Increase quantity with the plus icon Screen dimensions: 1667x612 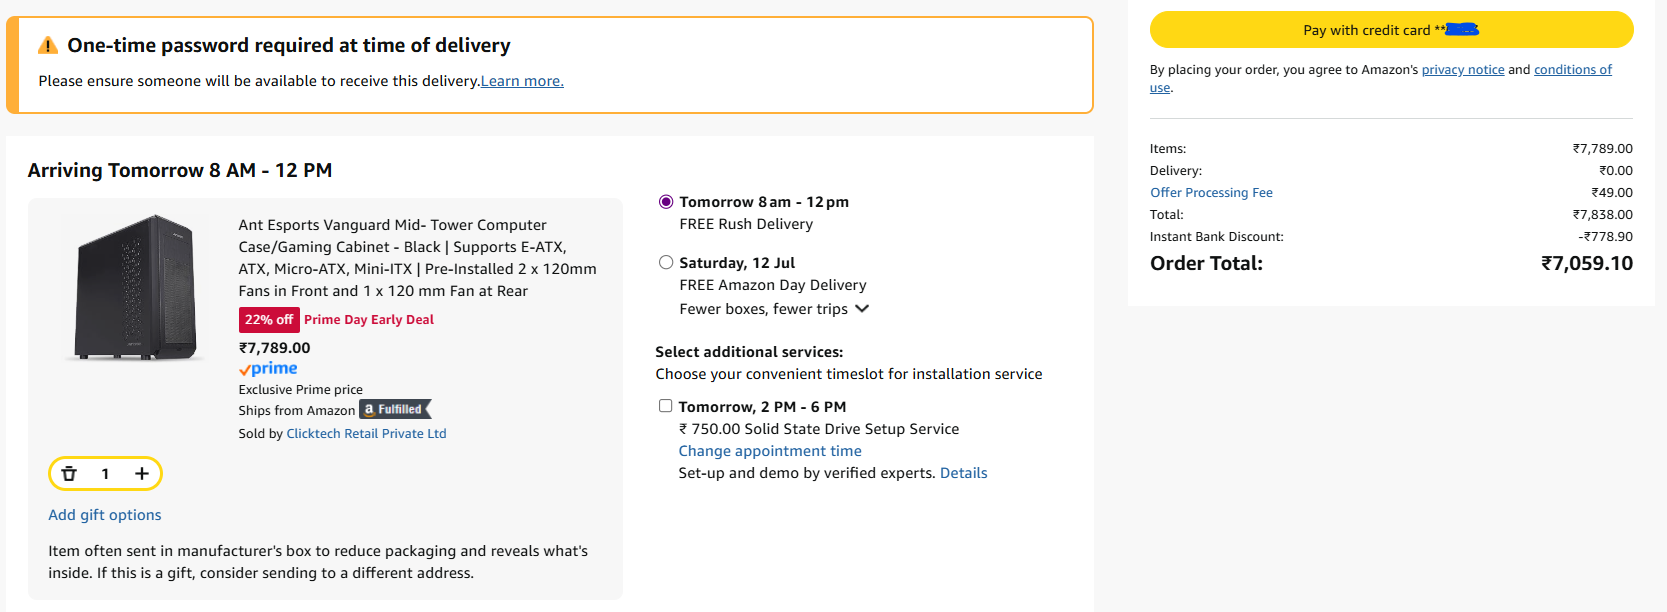point(142,474)
